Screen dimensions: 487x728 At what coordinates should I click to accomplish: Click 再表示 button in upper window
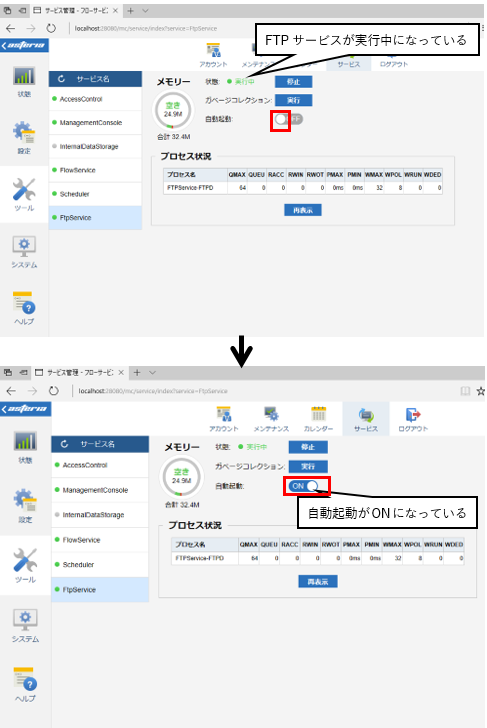303,210
